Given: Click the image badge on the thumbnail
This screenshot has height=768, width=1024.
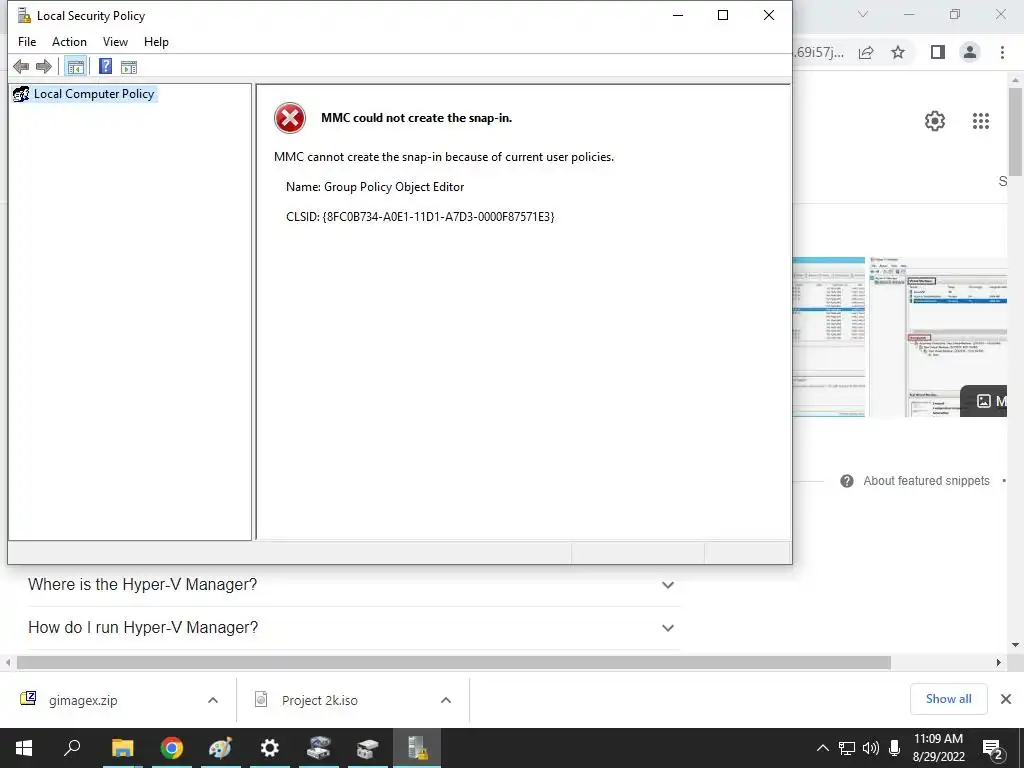Looking at the screenshot, I should pos(985,401).
